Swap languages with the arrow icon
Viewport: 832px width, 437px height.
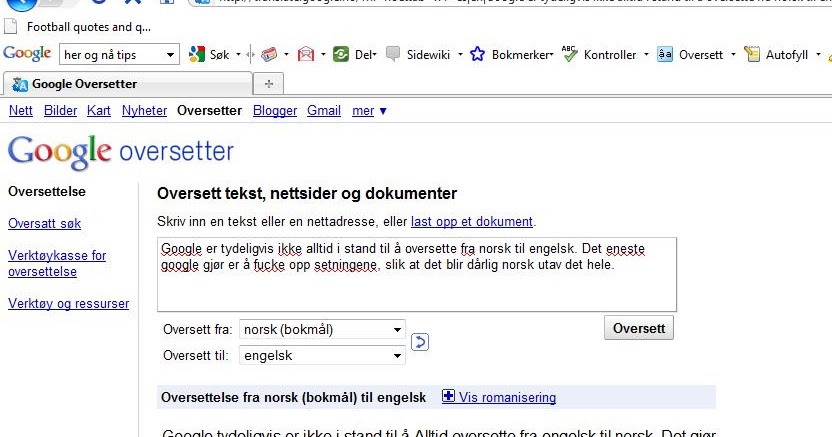pyautogui.click(x=420, y=342)
